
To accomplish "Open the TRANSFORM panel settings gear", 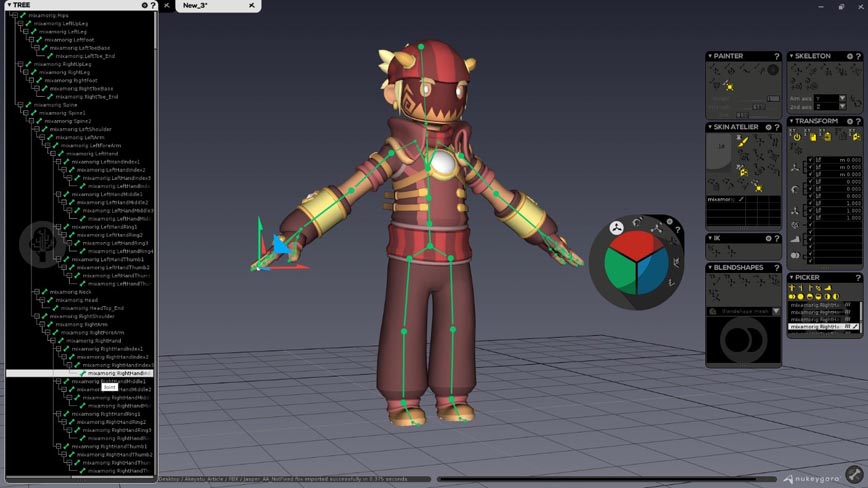I will (850, 121).
